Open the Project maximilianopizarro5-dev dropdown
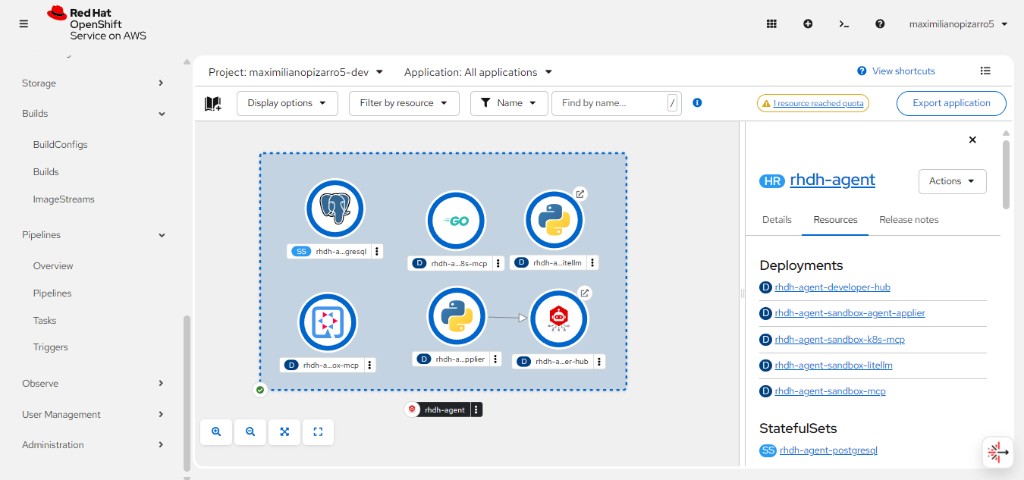This screenshot has height=480, width=1024. click(296, 72)
